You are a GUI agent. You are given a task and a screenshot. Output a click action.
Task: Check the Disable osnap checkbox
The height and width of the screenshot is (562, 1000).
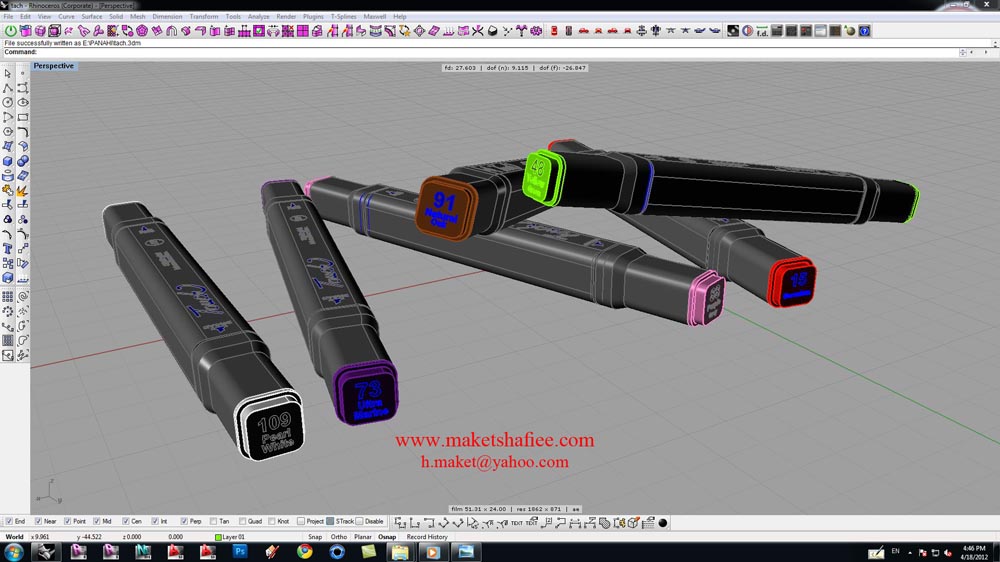(x=360, y=521)
